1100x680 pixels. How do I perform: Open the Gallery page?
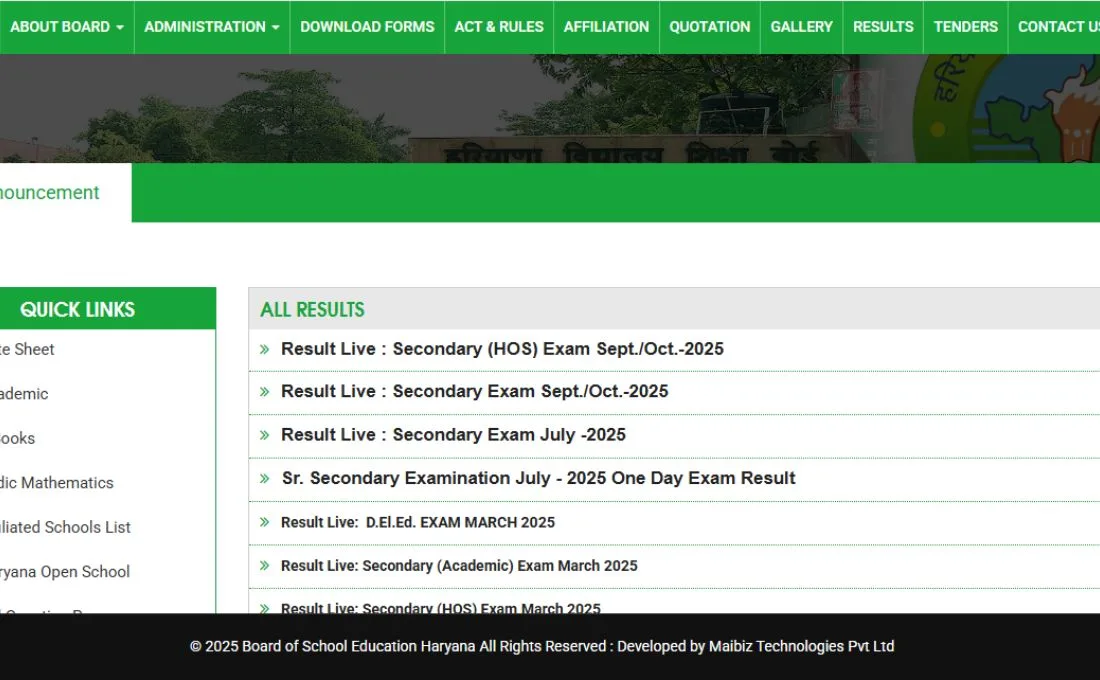pyautogui.click(x=801, y=27)
